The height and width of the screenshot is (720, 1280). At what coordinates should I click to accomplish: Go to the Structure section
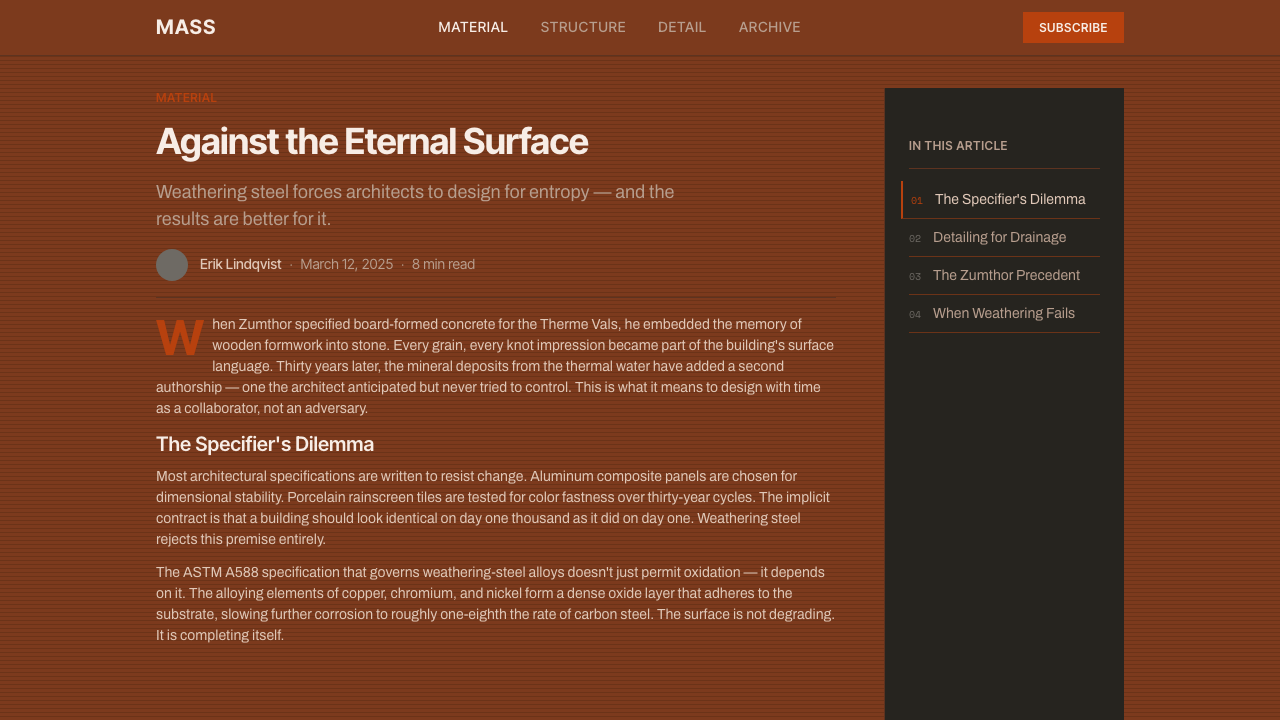pyautogui.click(x=583, y=27)
